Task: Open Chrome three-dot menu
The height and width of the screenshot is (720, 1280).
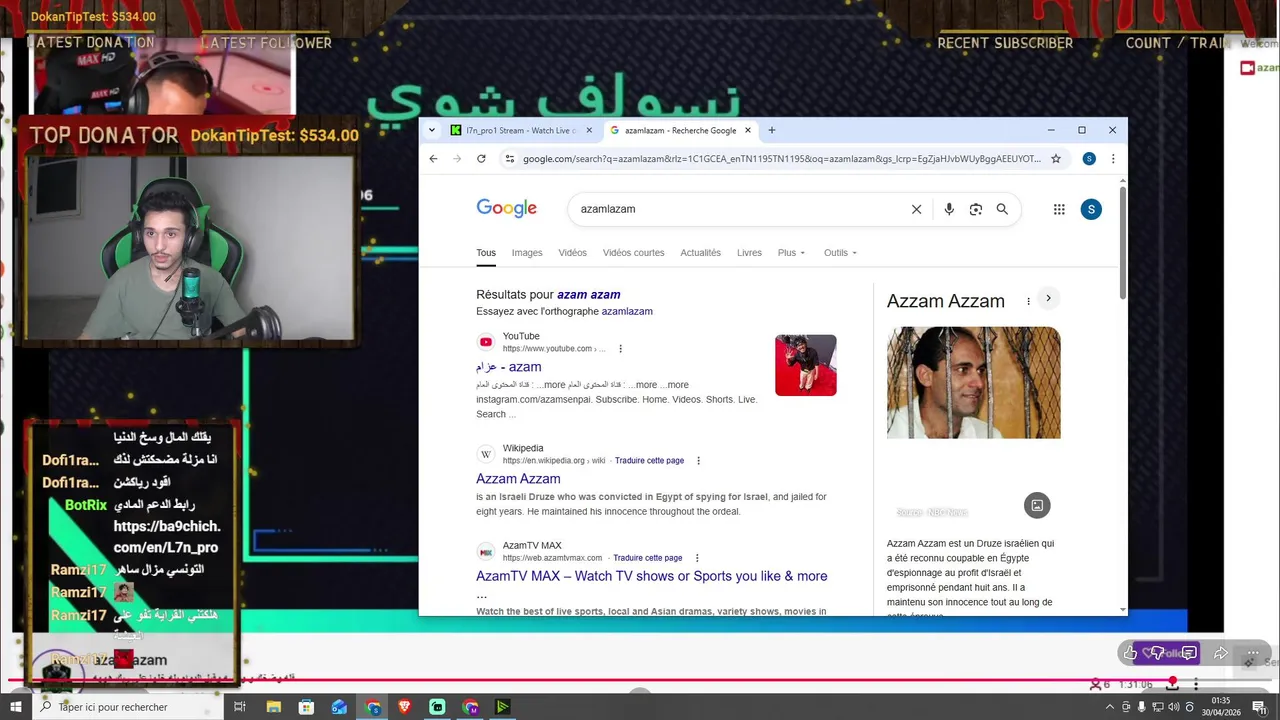Action: click(x=1113, y=159)
